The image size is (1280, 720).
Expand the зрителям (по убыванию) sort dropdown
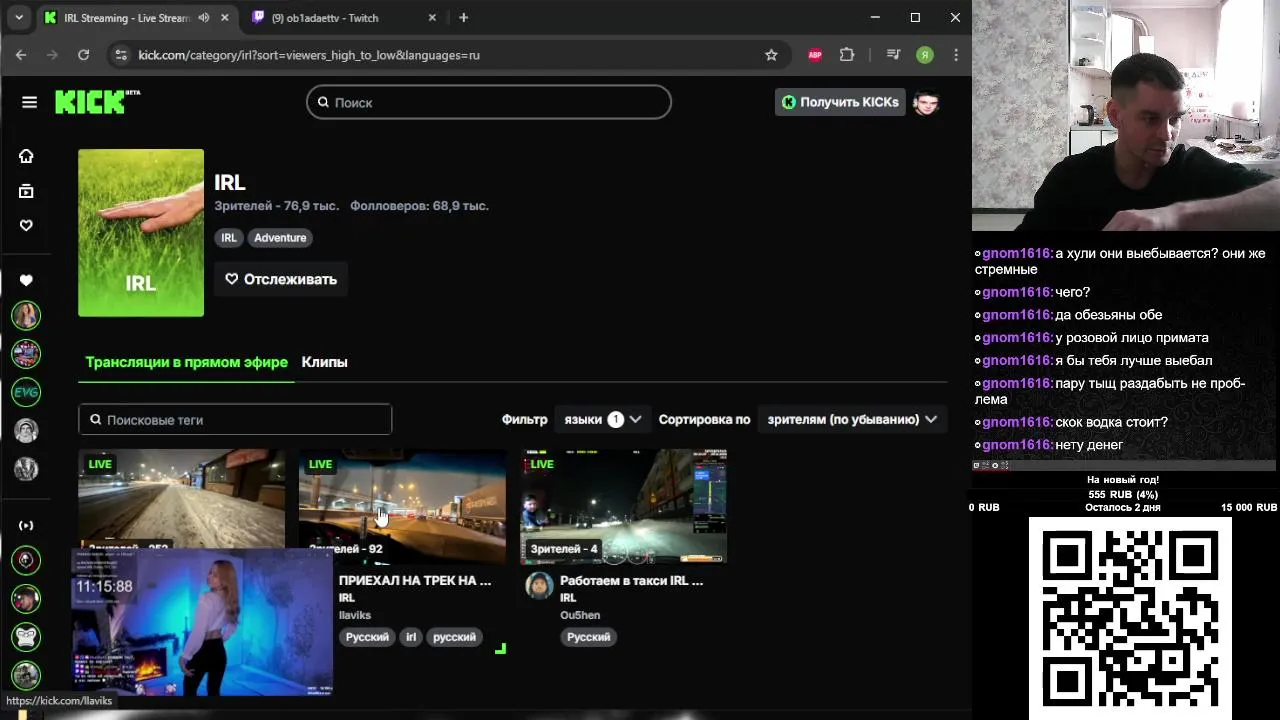point(853,420)
